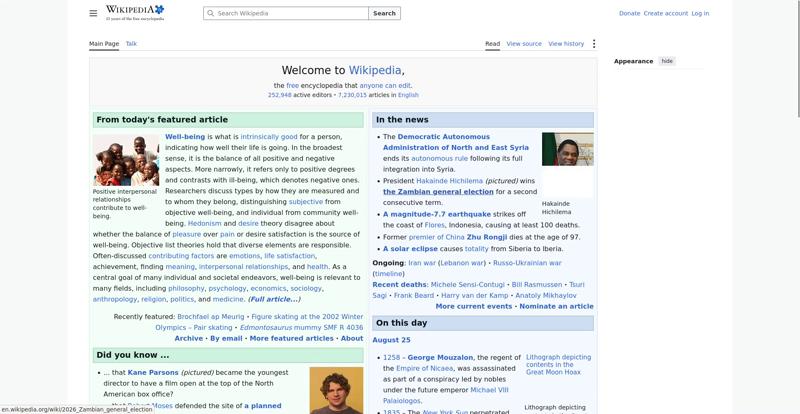The image size is (800, 414).
Task: Follow the 'intrinsically good' link
Action: pos(269,137)
